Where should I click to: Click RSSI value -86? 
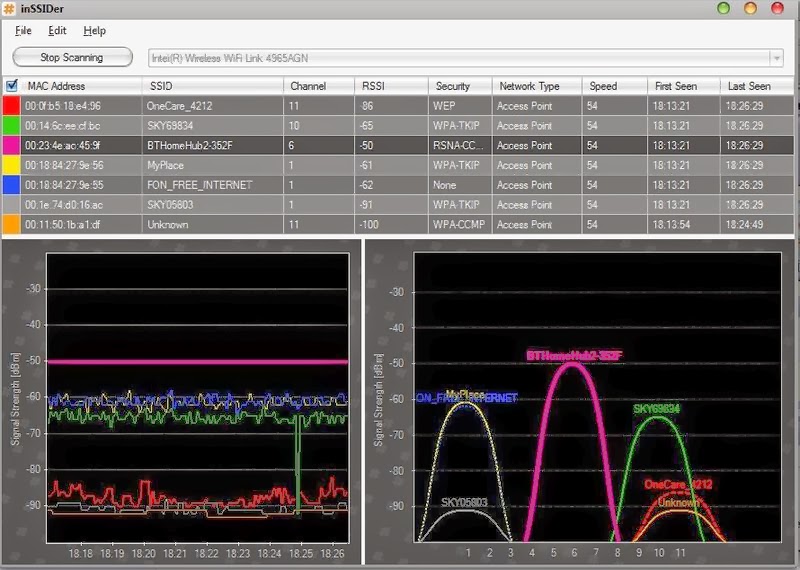pyautogui.click(x=366, y=106)
